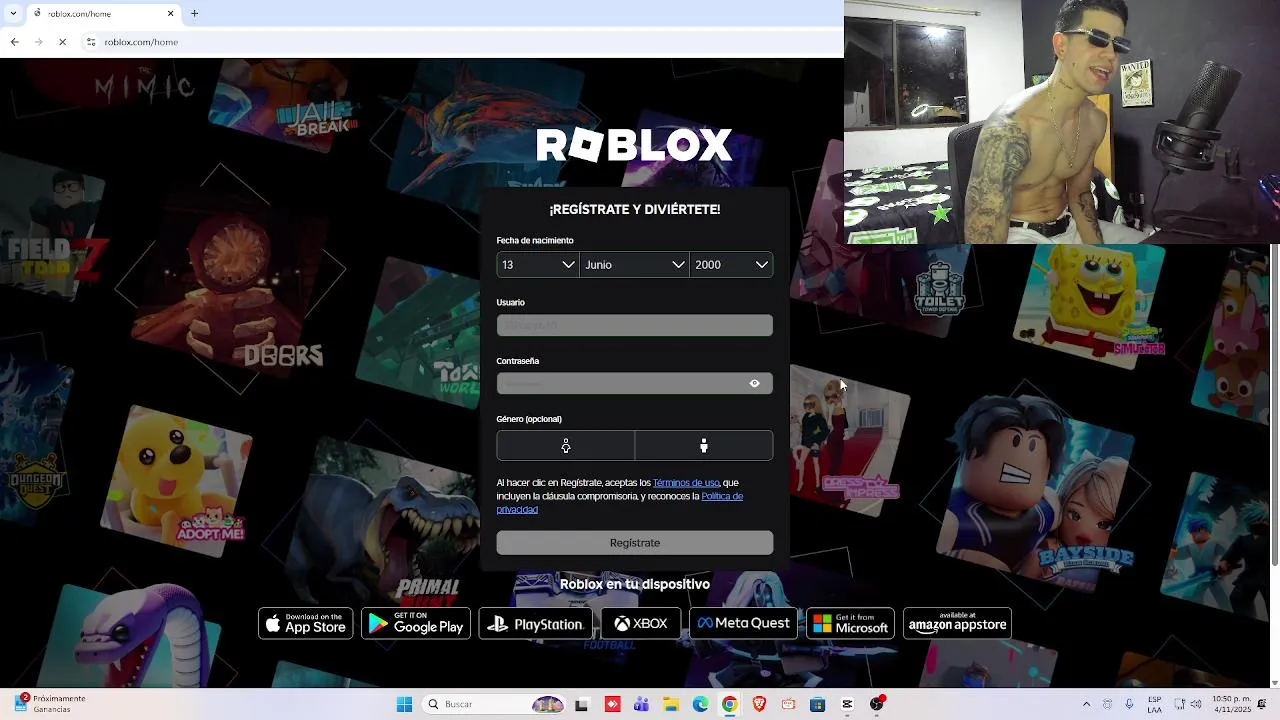This screenshot has height=720, width=1280.
Task: Open the Términos de uso link
Action: [x=686, y=483]
